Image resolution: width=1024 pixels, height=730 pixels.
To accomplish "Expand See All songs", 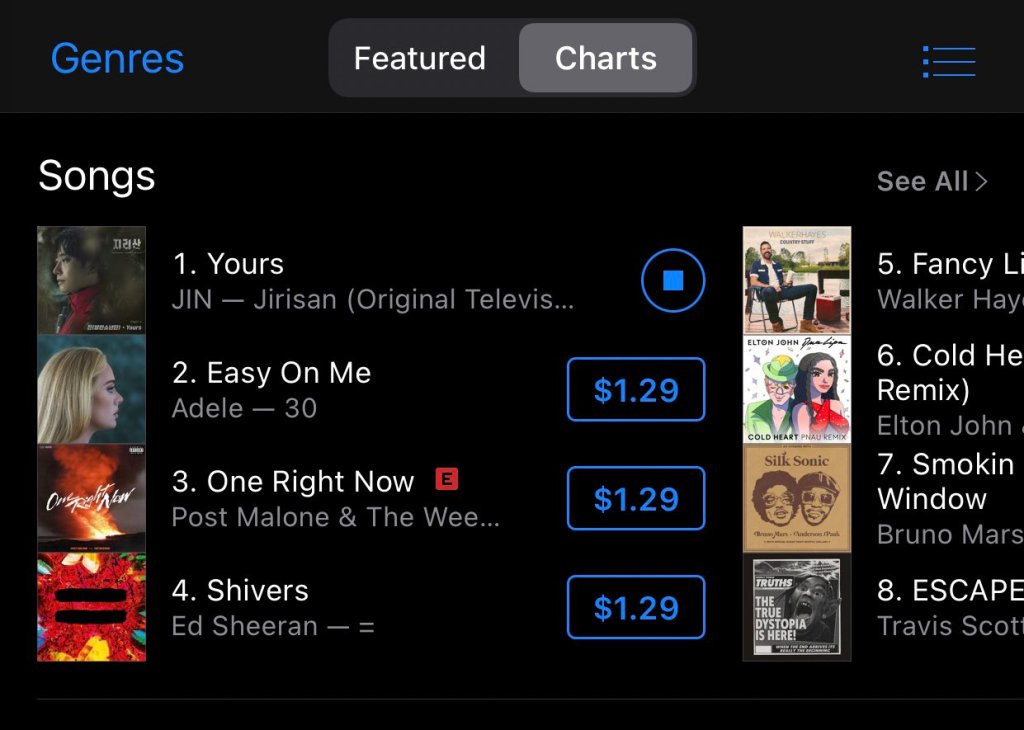I will [x=931, y=181].
